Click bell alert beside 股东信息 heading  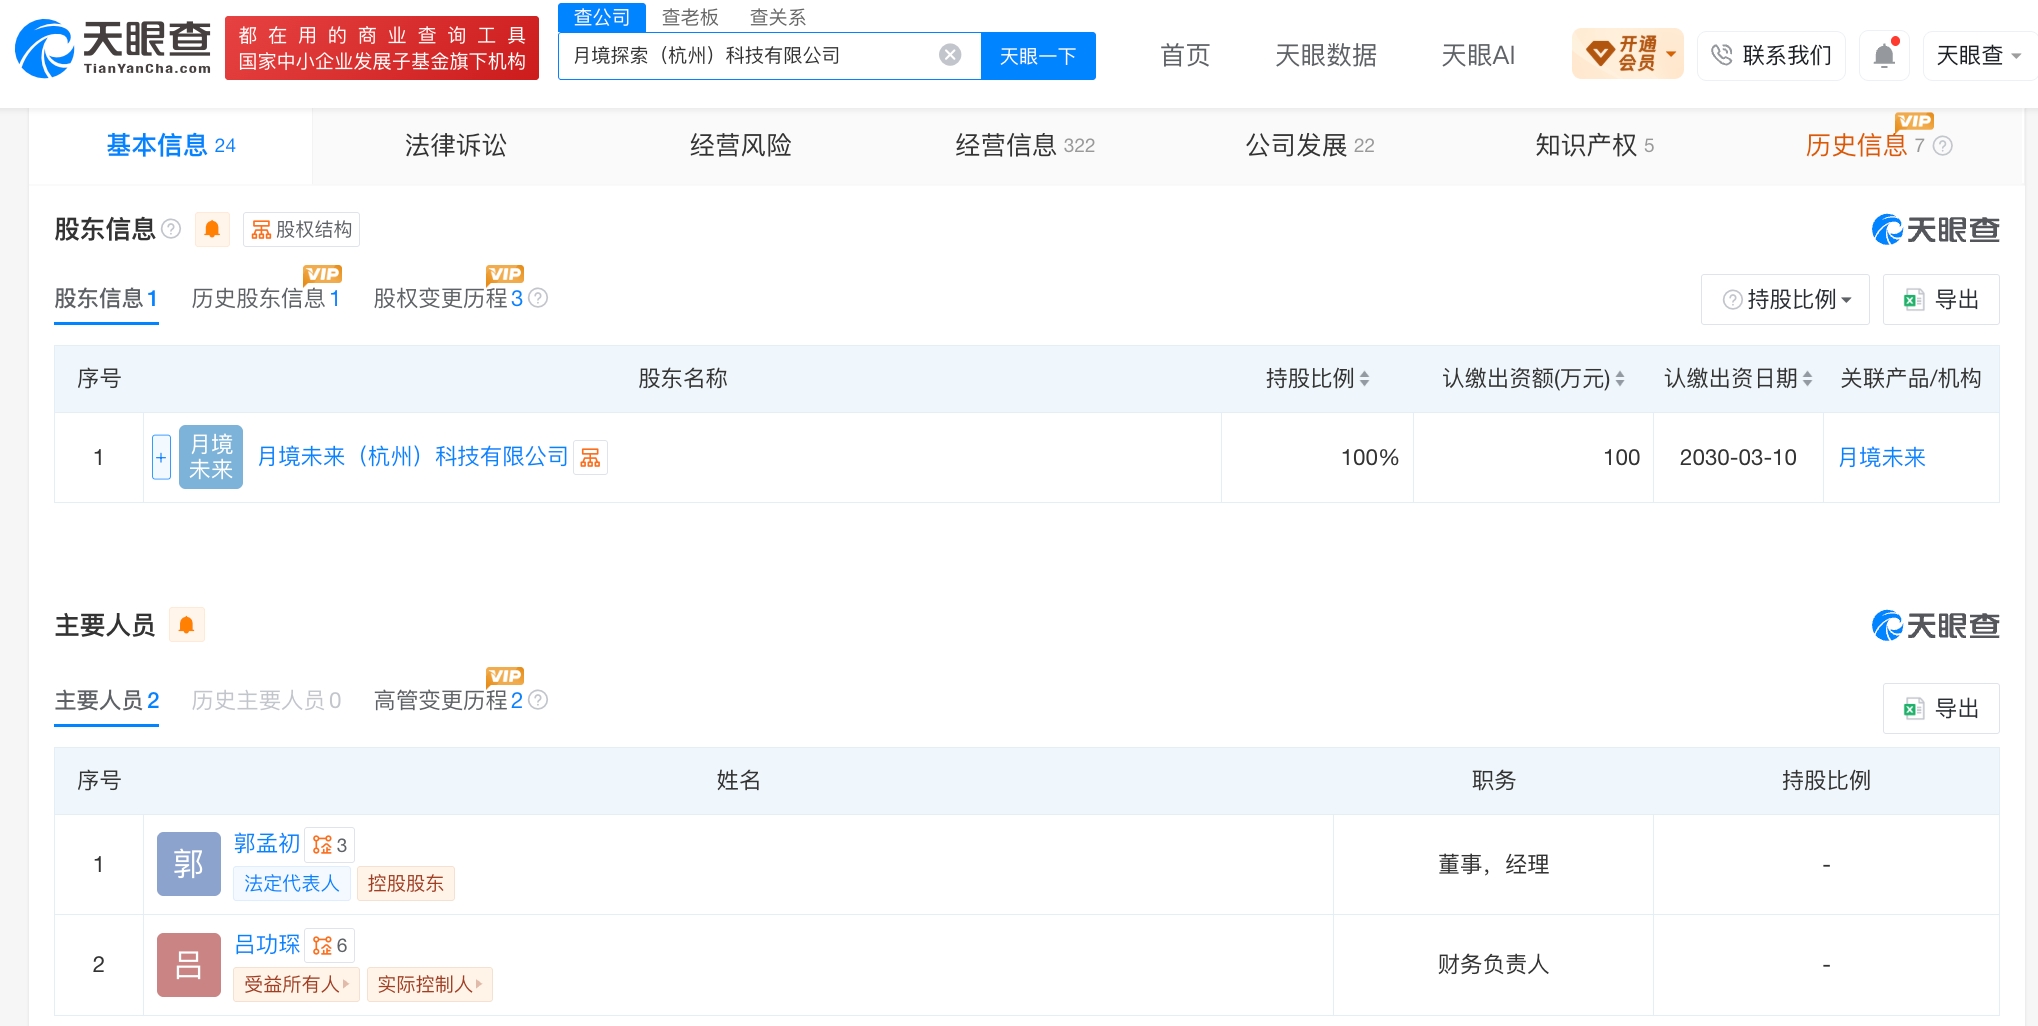coord(212,229)
